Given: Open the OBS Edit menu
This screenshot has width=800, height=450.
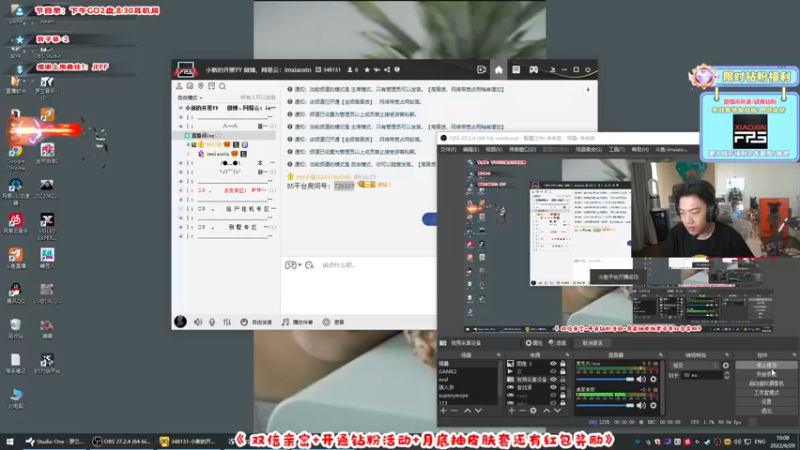Looking at the screenshot, I should 470,149.
